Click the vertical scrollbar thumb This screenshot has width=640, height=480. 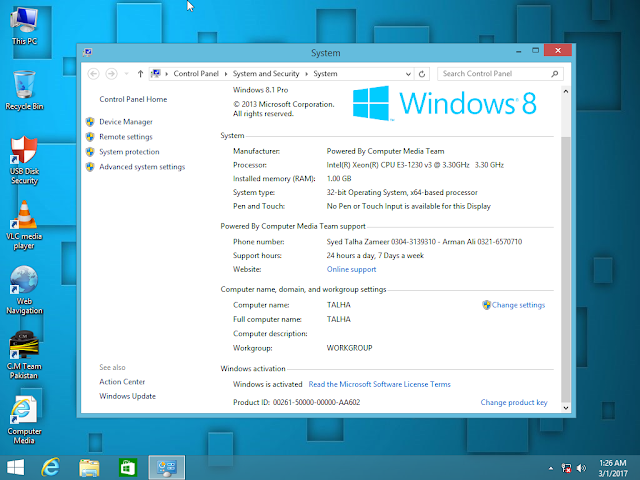[x=566, y=267]
